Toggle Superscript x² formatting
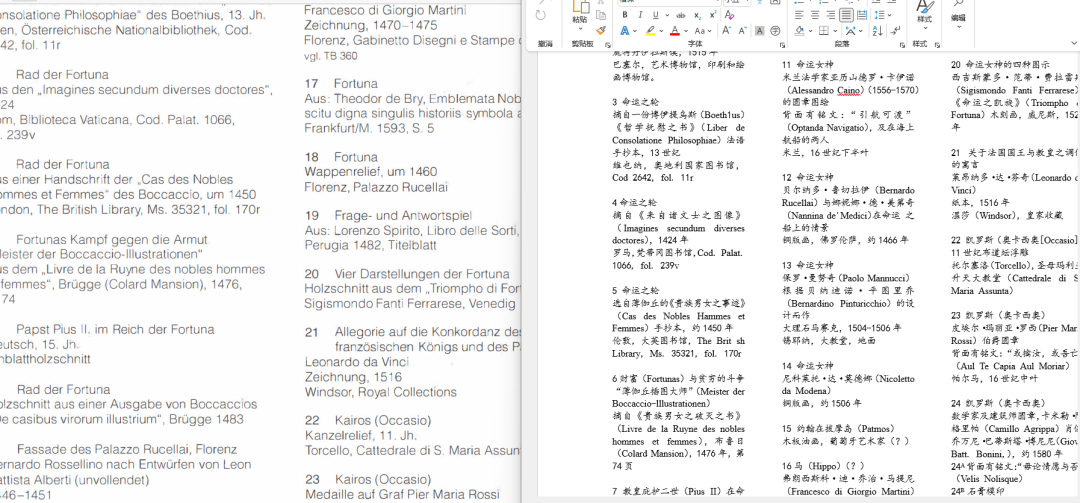 pos(713,15)
